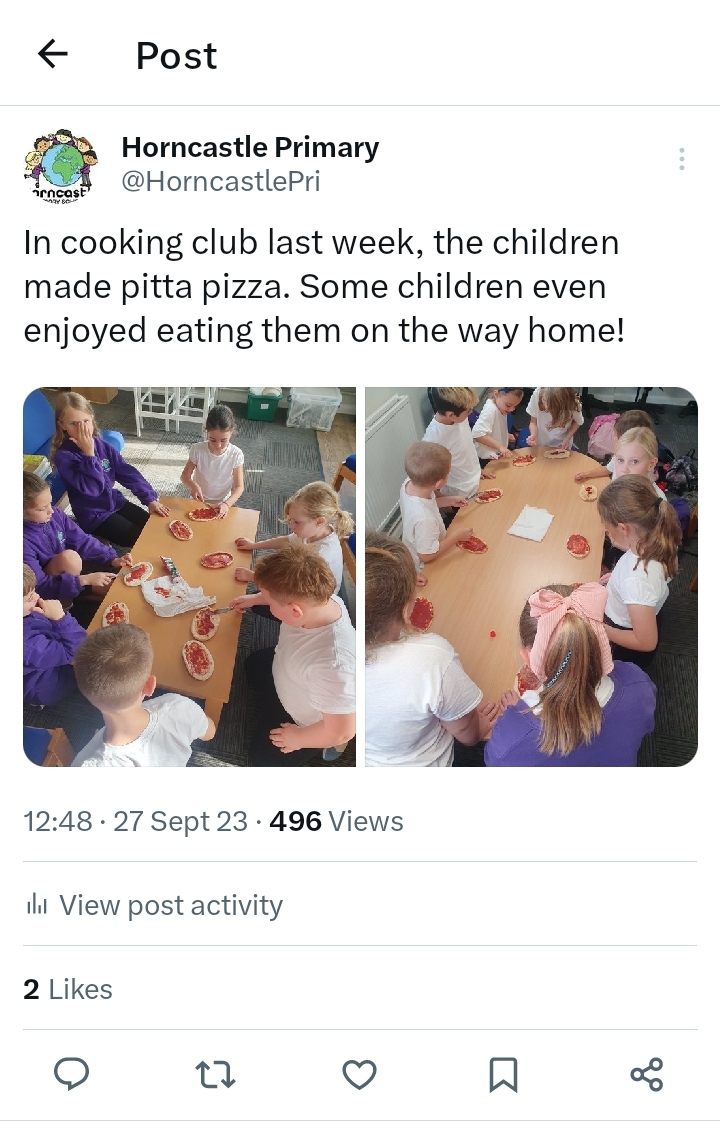Tap the pitta pizza post text
The width and height of the screenshot is (720, 1148).
324,286
